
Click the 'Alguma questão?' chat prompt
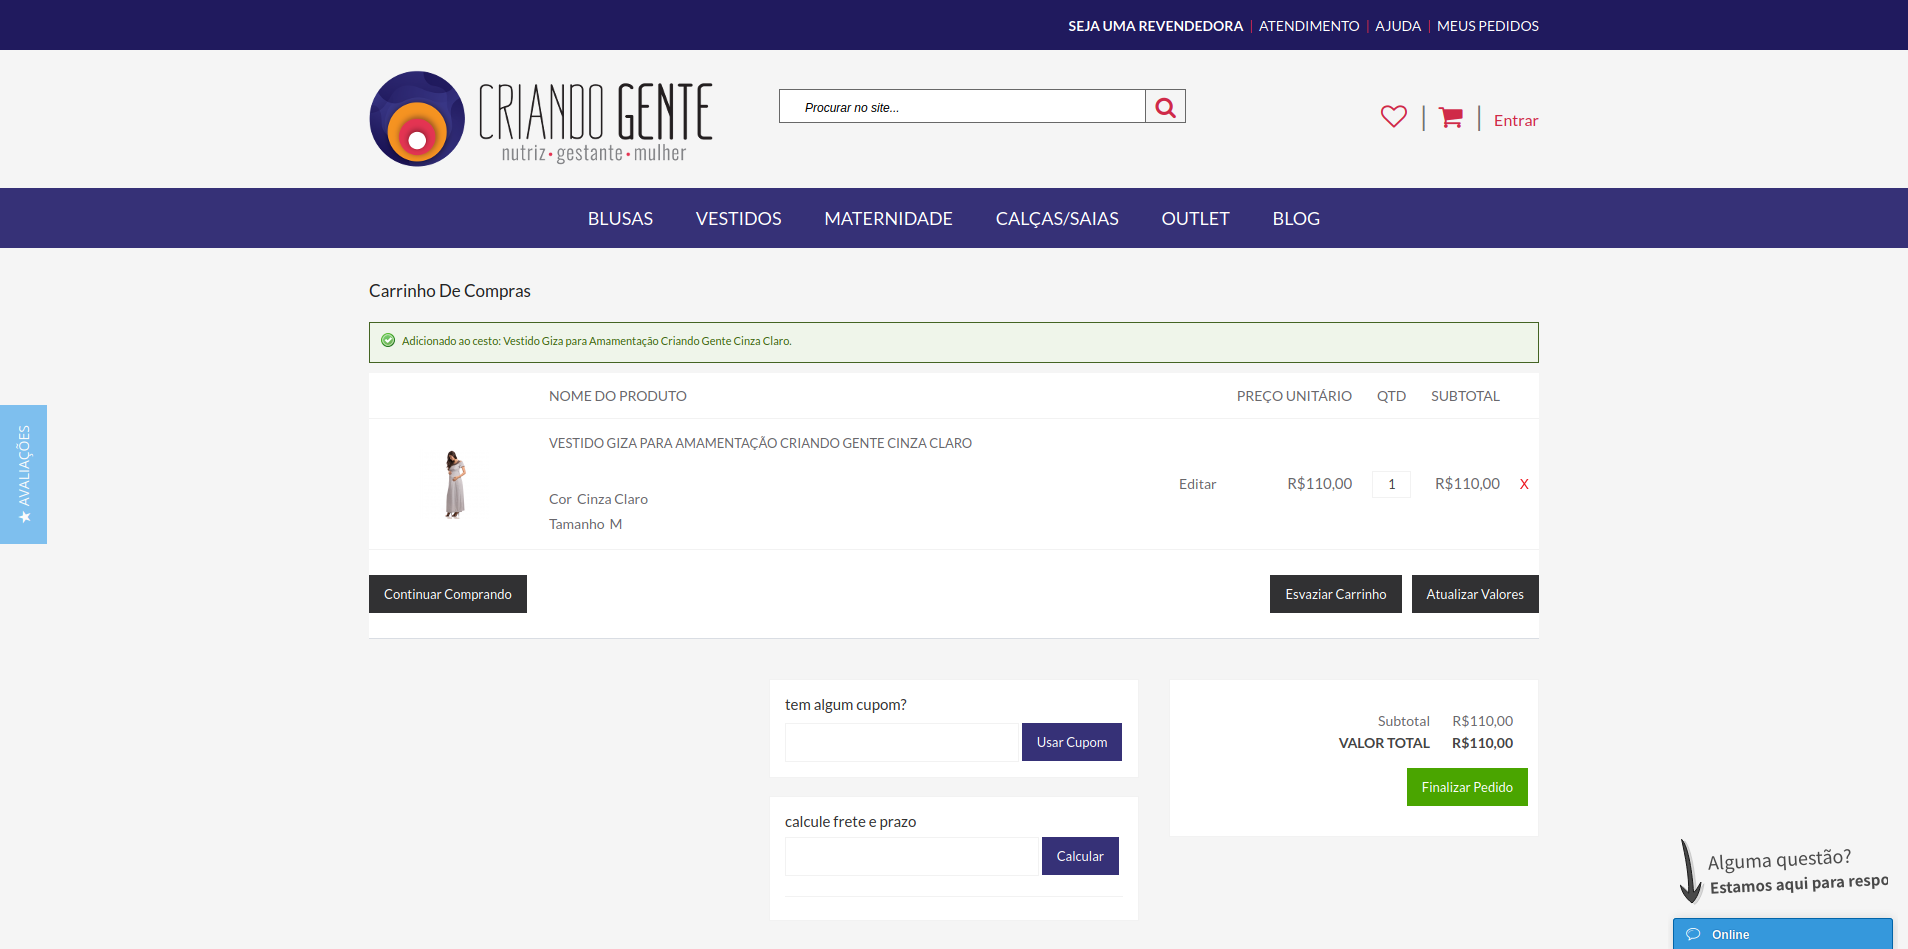(x=1779, y=860)
